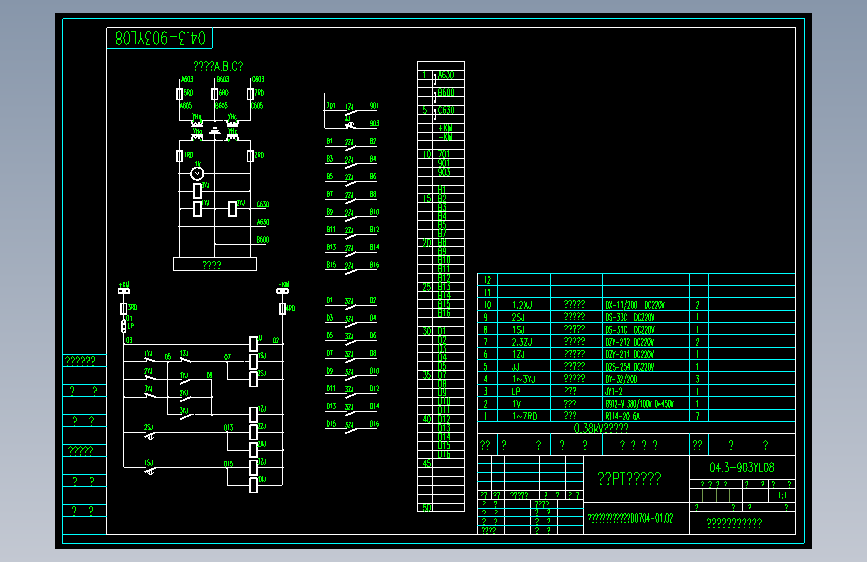
Task: Click terminal strip row number 45
Action: pos(427,464)
